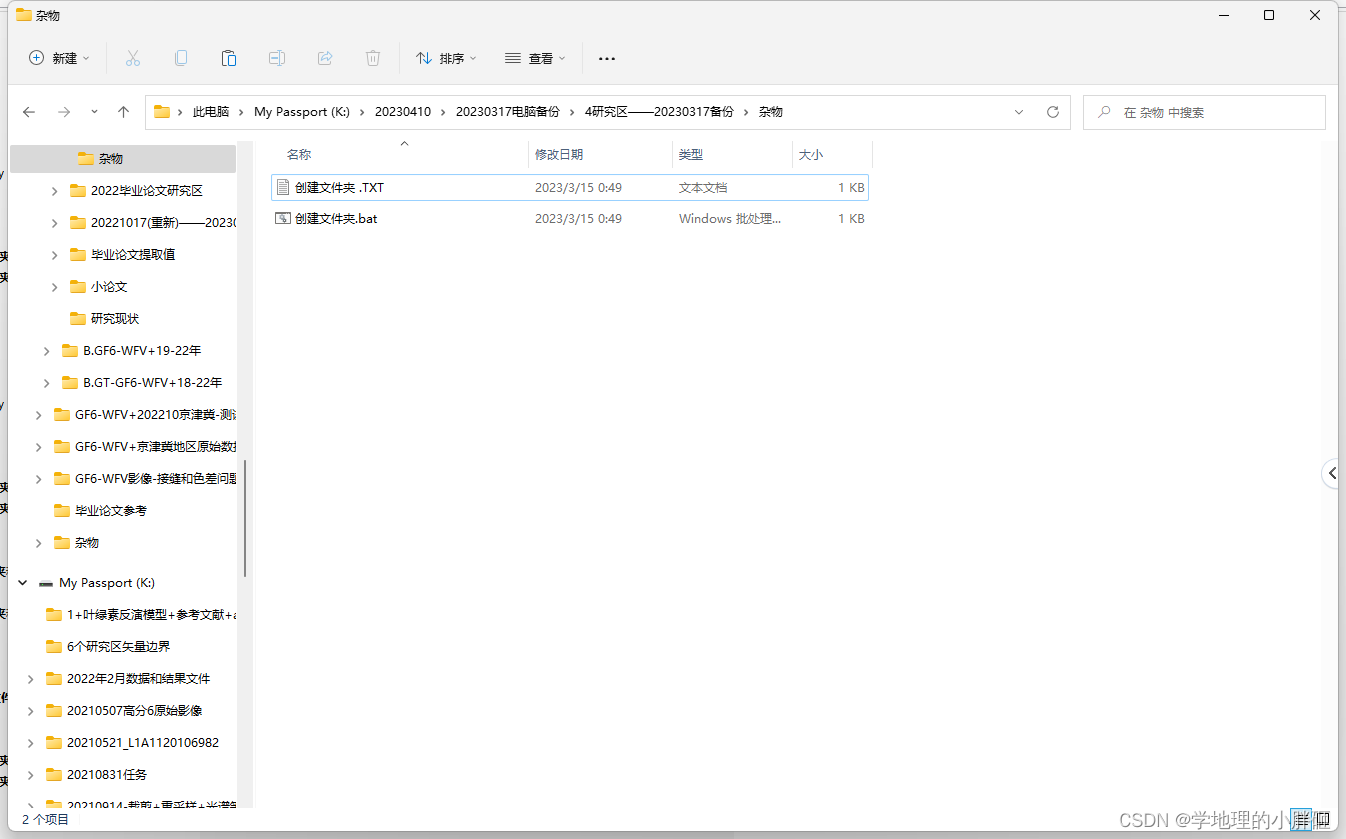Viewport: 1346px width, 839px height.
Task: Click the Cut scissors icon
Action: point(133,58)
